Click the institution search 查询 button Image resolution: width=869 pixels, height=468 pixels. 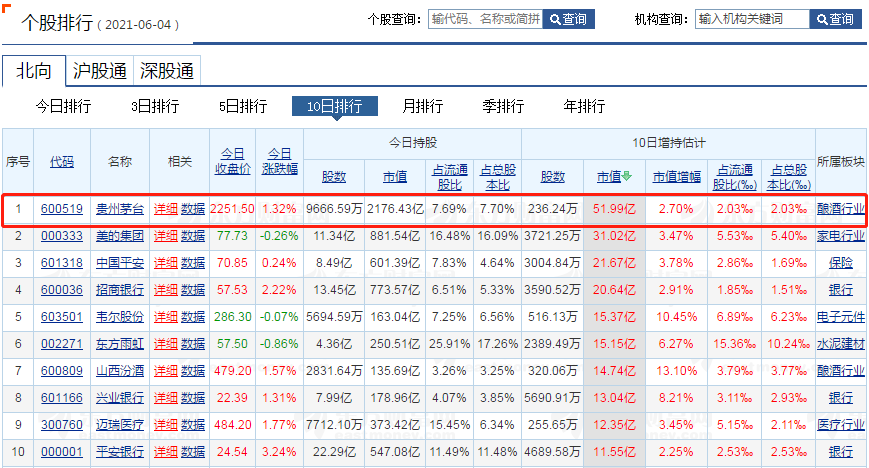tap(836, 19)
